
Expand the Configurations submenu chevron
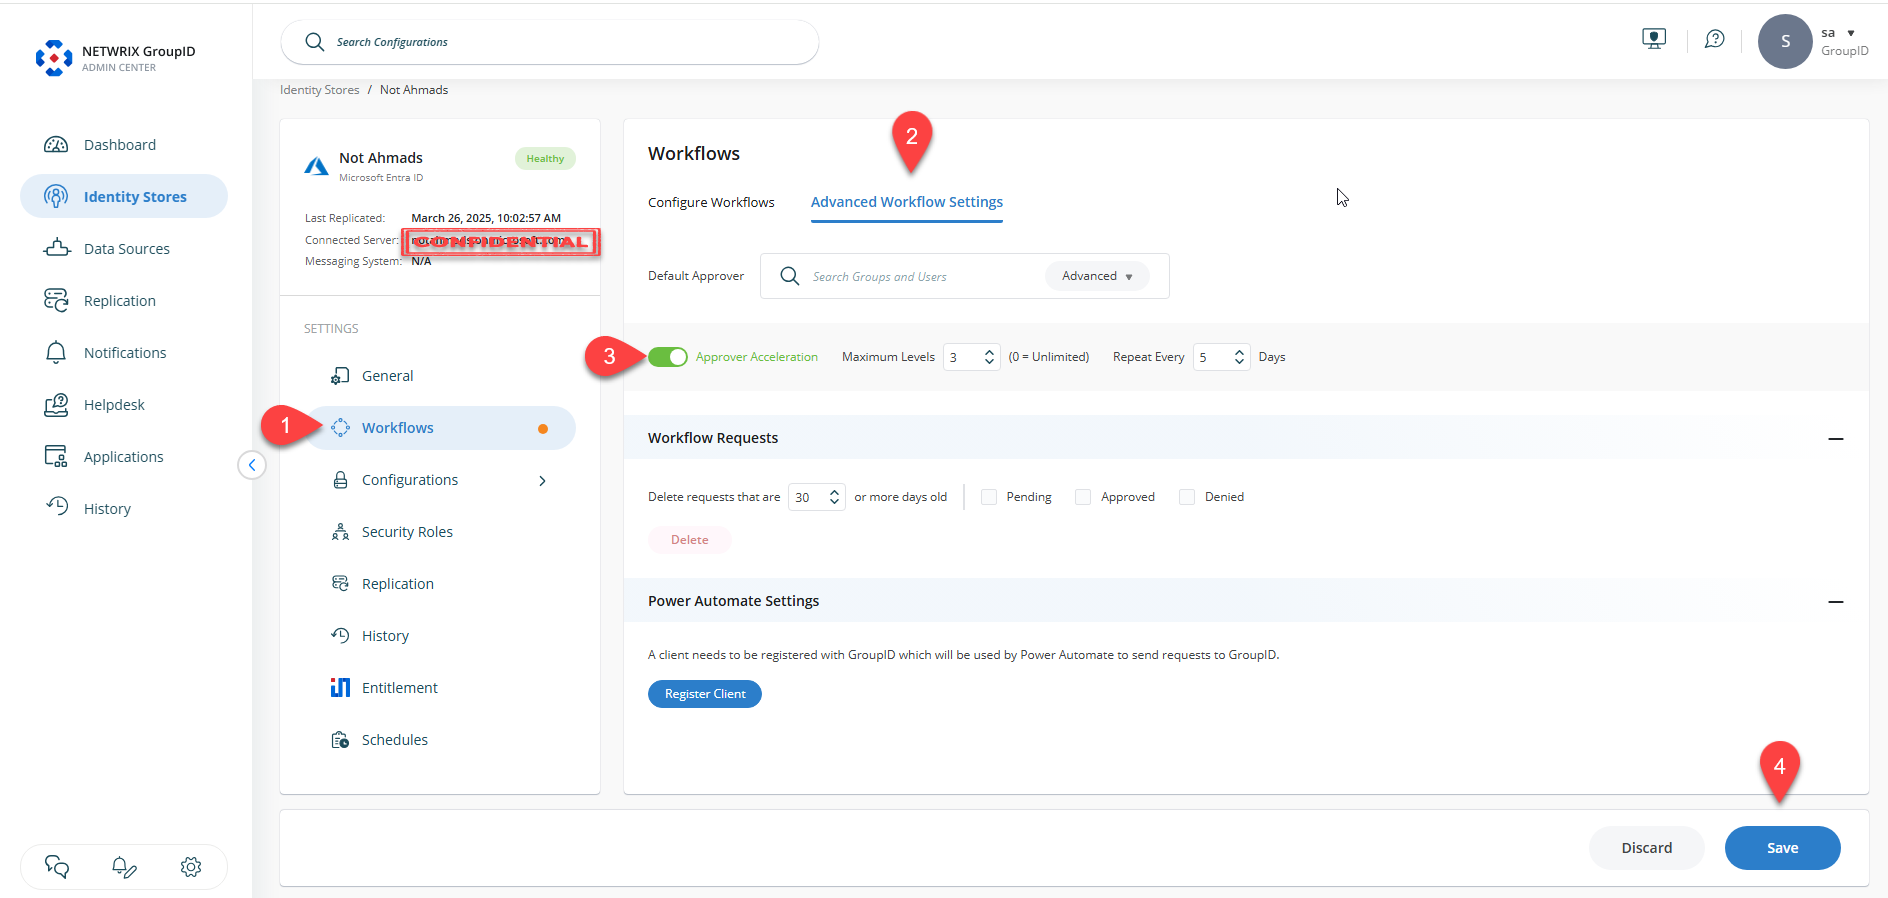[542, 481]
